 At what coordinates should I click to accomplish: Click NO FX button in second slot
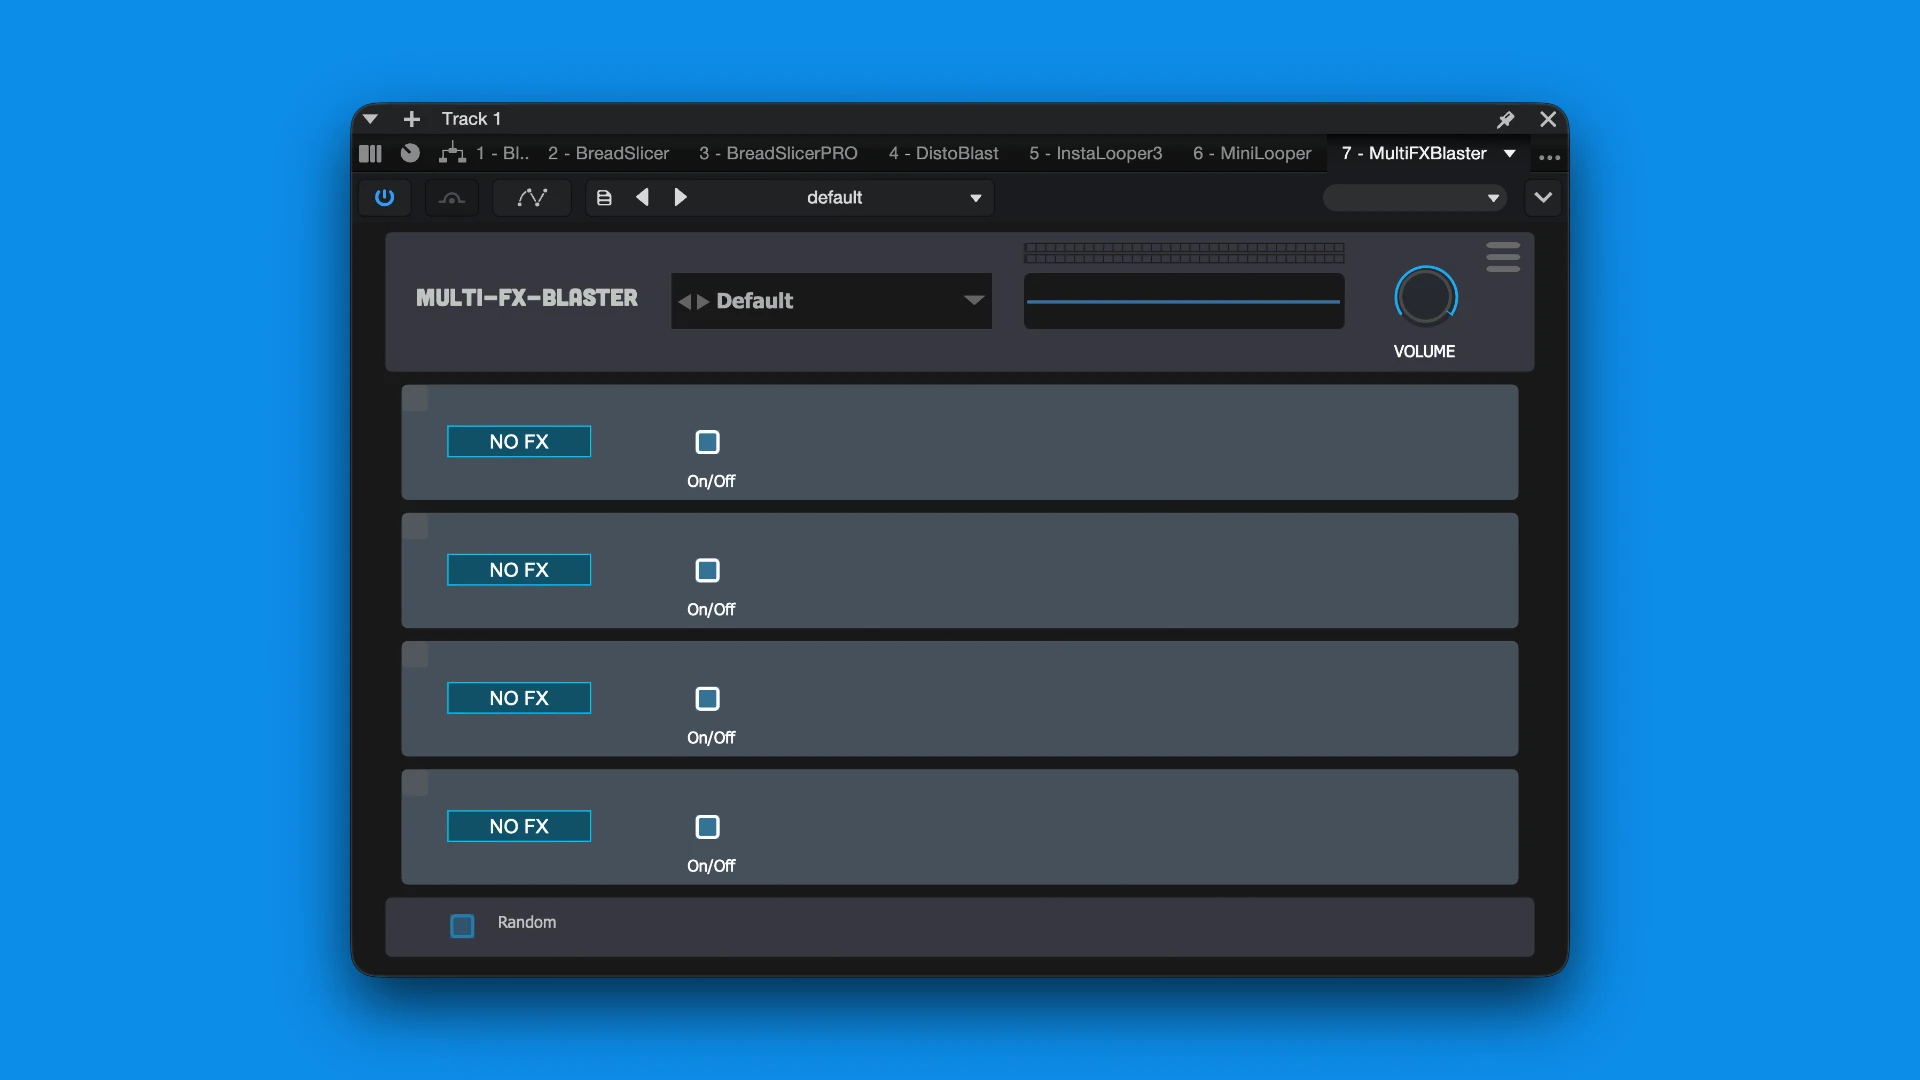[519, 570]
